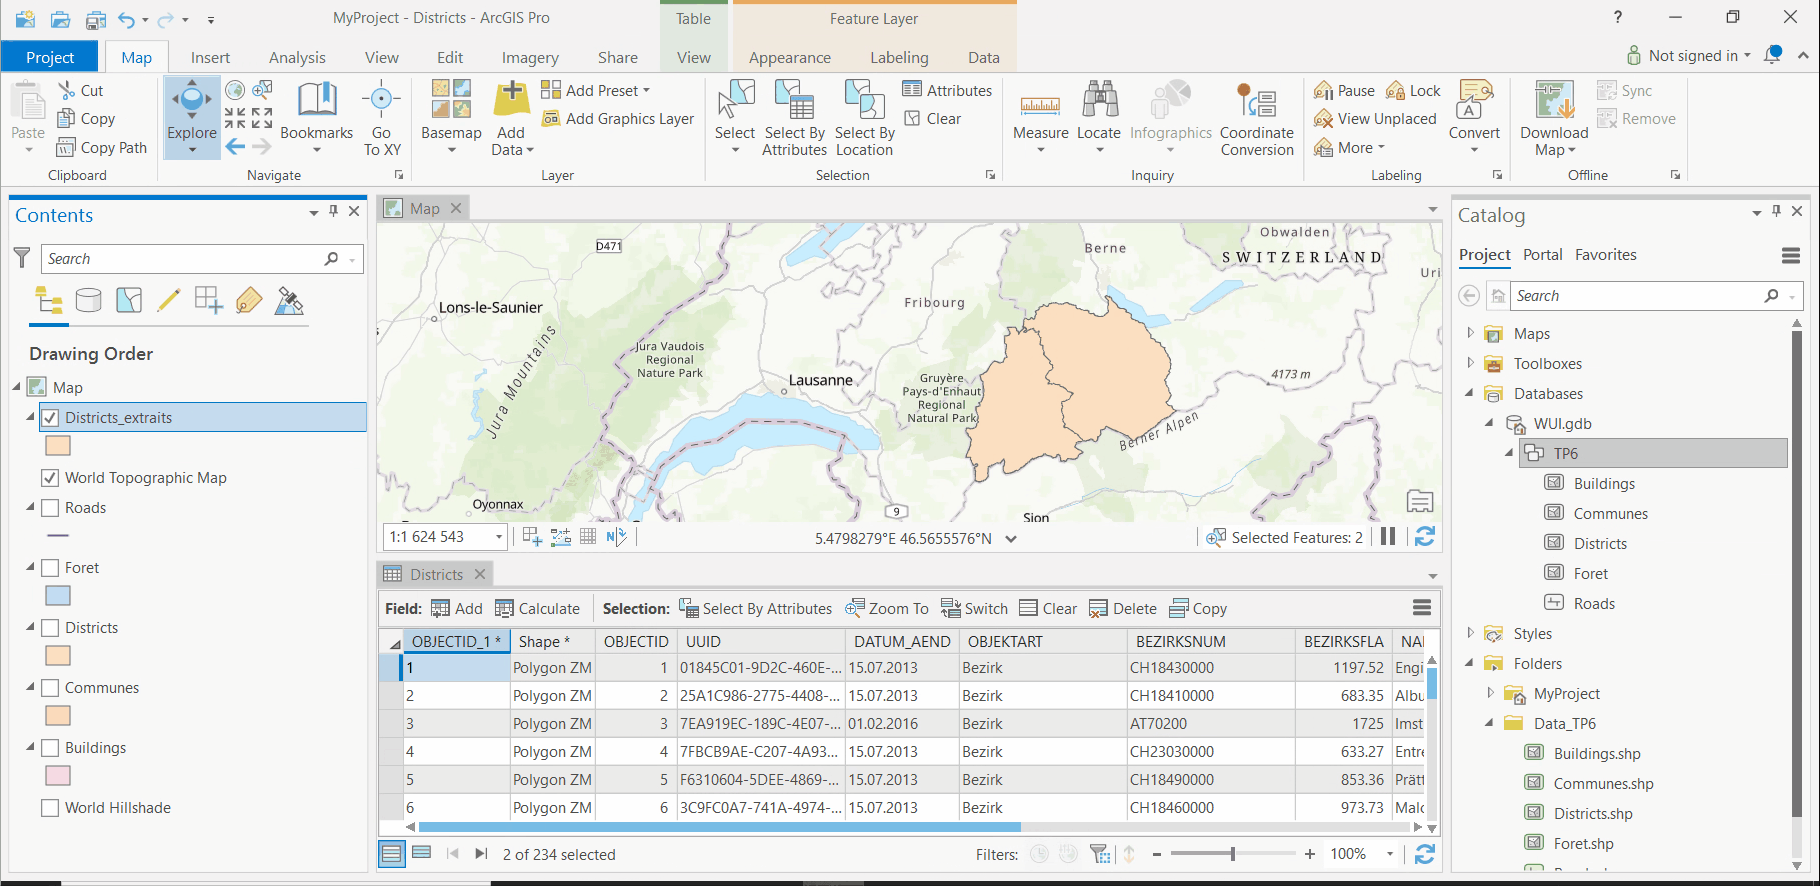Open the map scale dropdown
The height and width of the screenshot is (886, 1820).
click(x=499, y=537)
